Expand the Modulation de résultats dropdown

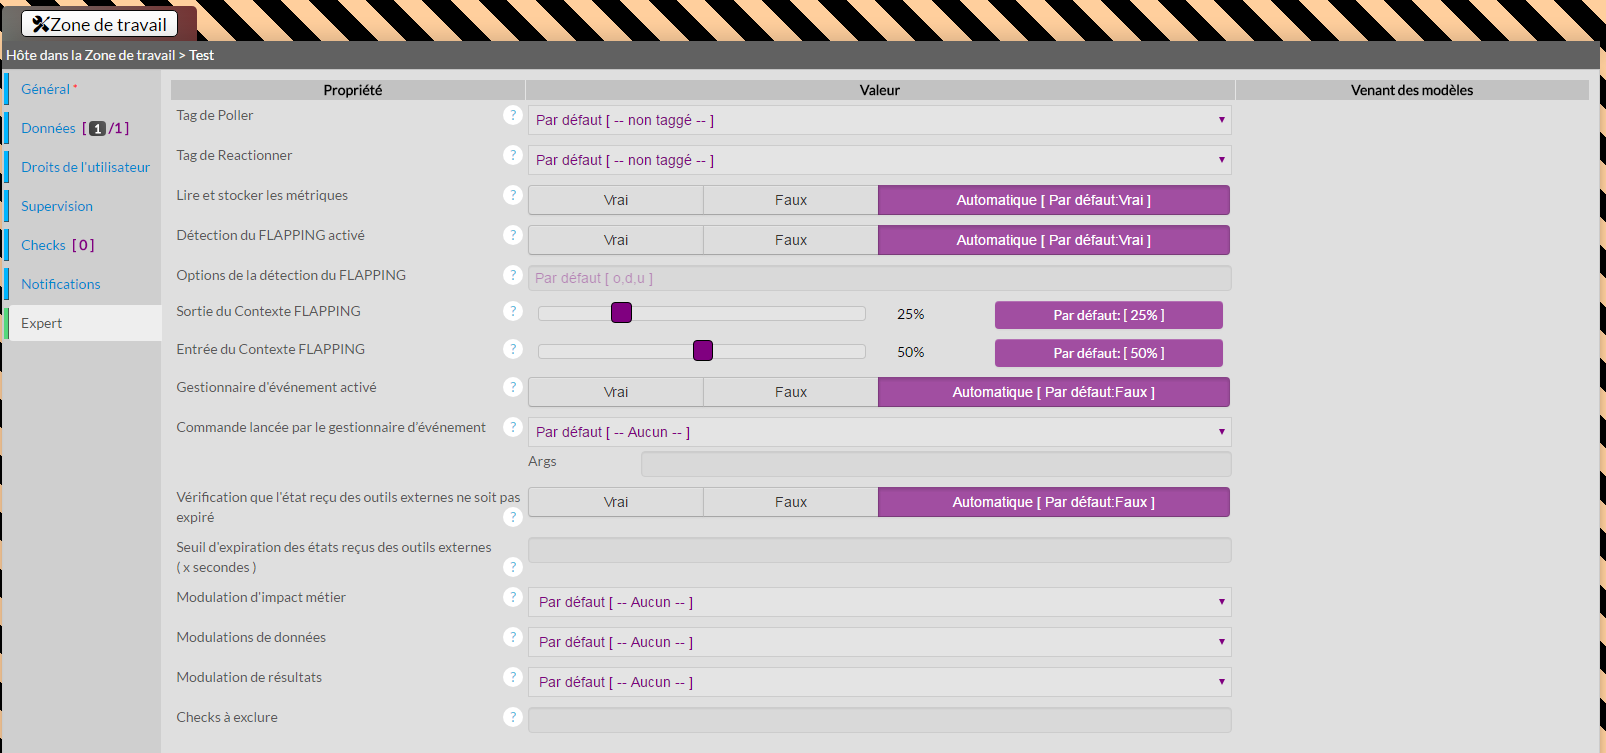coord(879,682)
